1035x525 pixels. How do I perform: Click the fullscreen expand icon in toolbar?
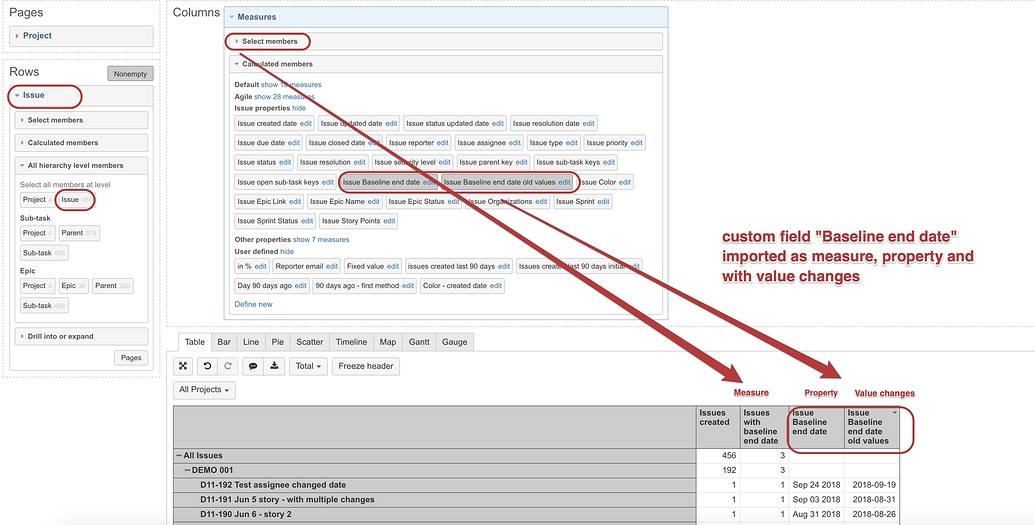[182, 366]
